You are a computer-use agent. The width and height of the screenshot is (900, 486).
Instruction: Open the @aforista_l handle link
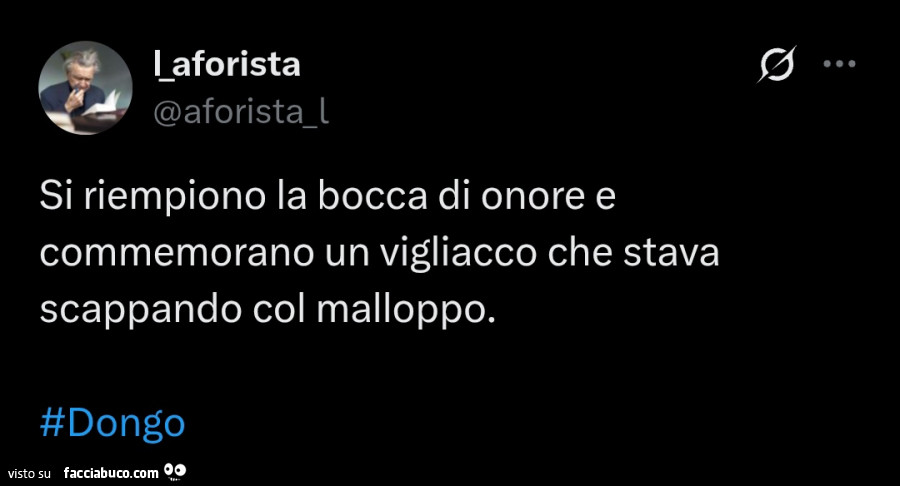pyautogui.click(x=241, y=111)
